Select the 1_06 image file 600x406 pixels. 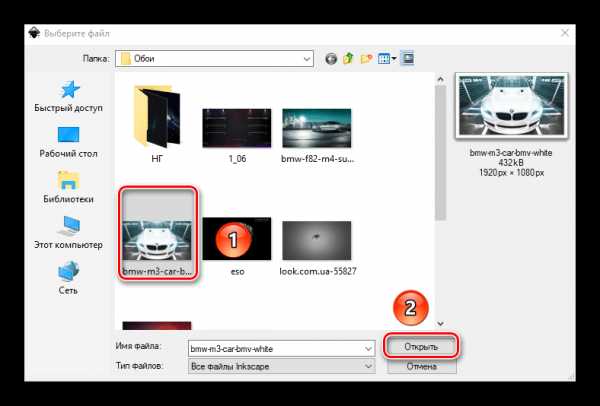(237, 135)
